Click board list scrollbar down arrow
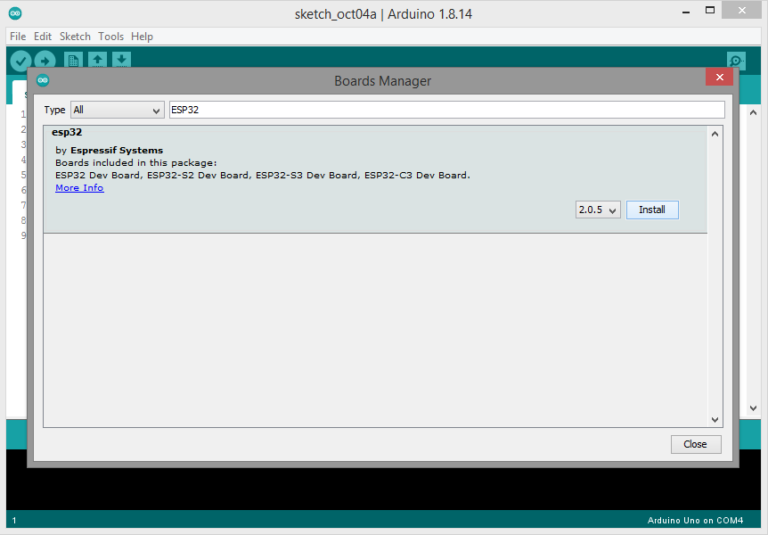 715,420
